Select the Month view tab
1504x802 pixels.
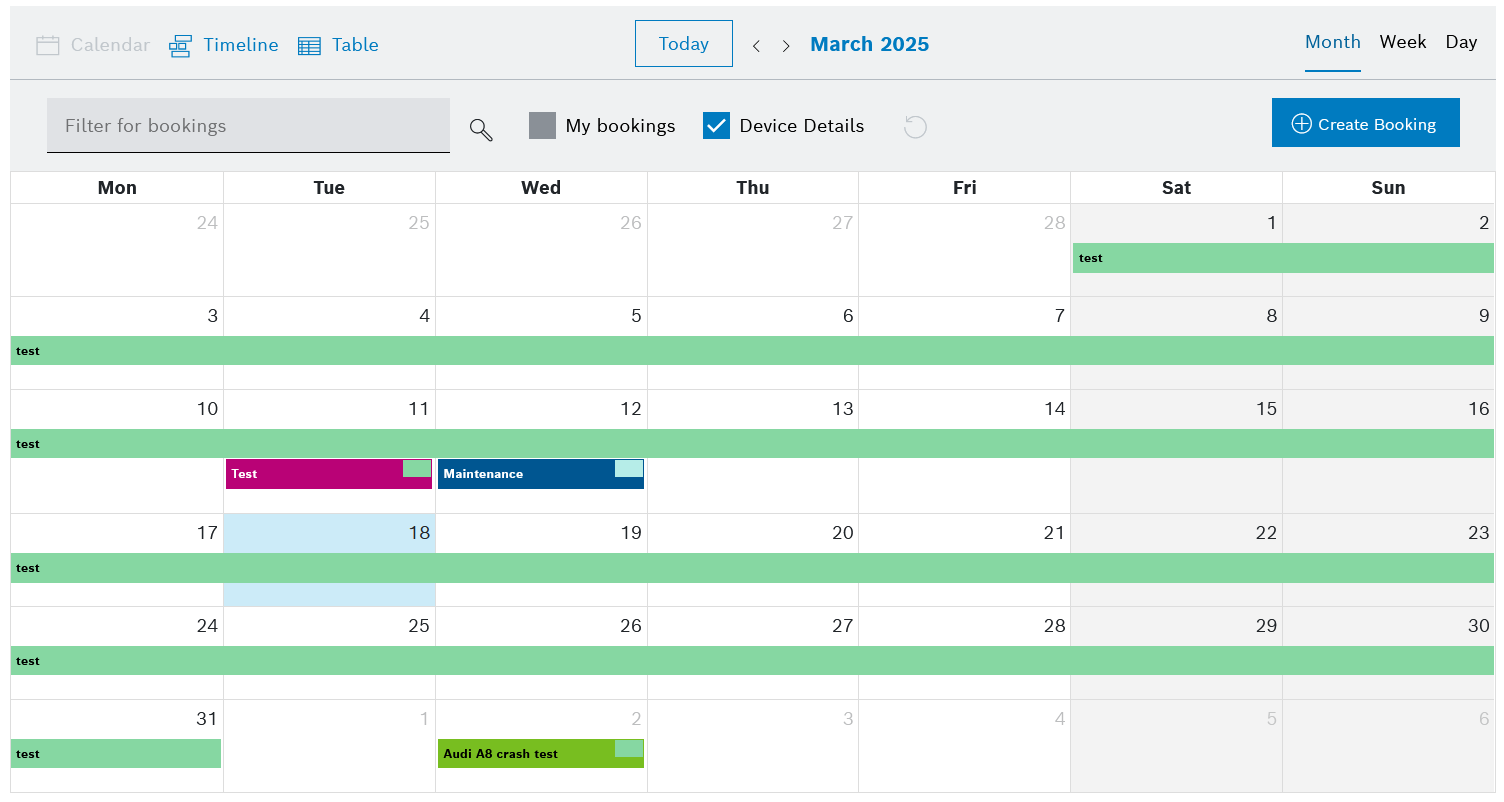coord(1332,42)
